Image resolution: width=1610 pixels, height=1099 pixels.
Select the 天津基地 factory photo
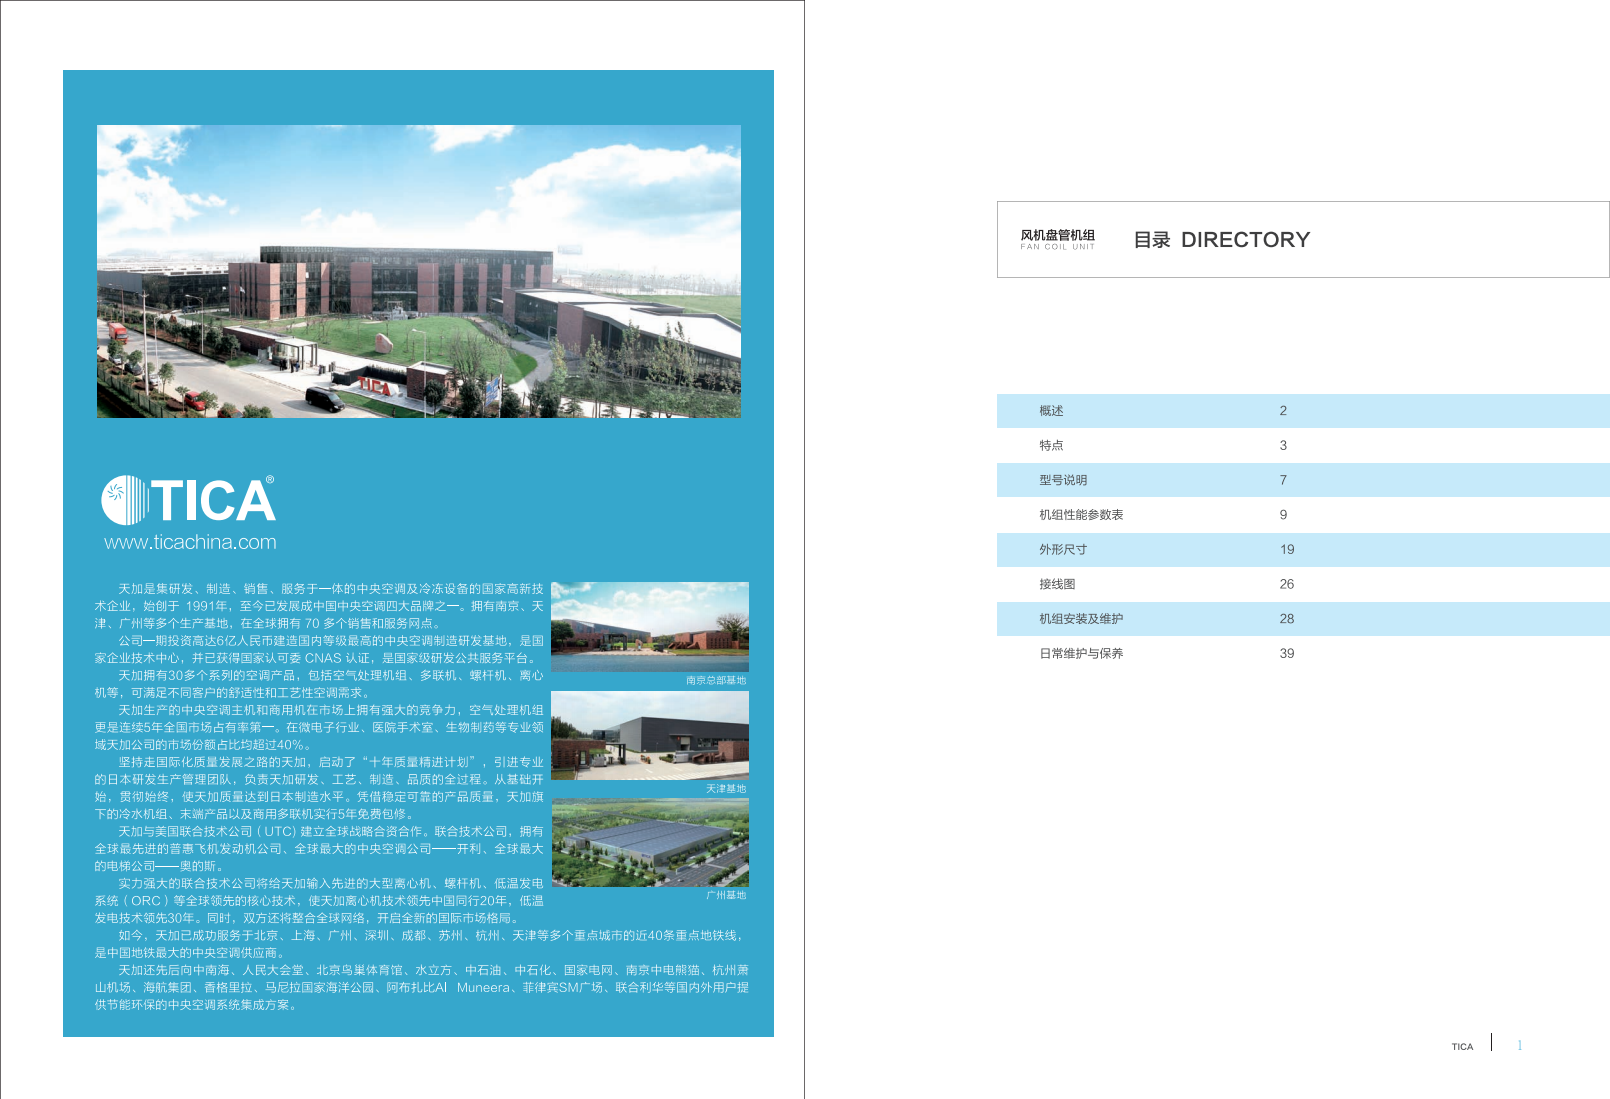(x=649, y=735)
